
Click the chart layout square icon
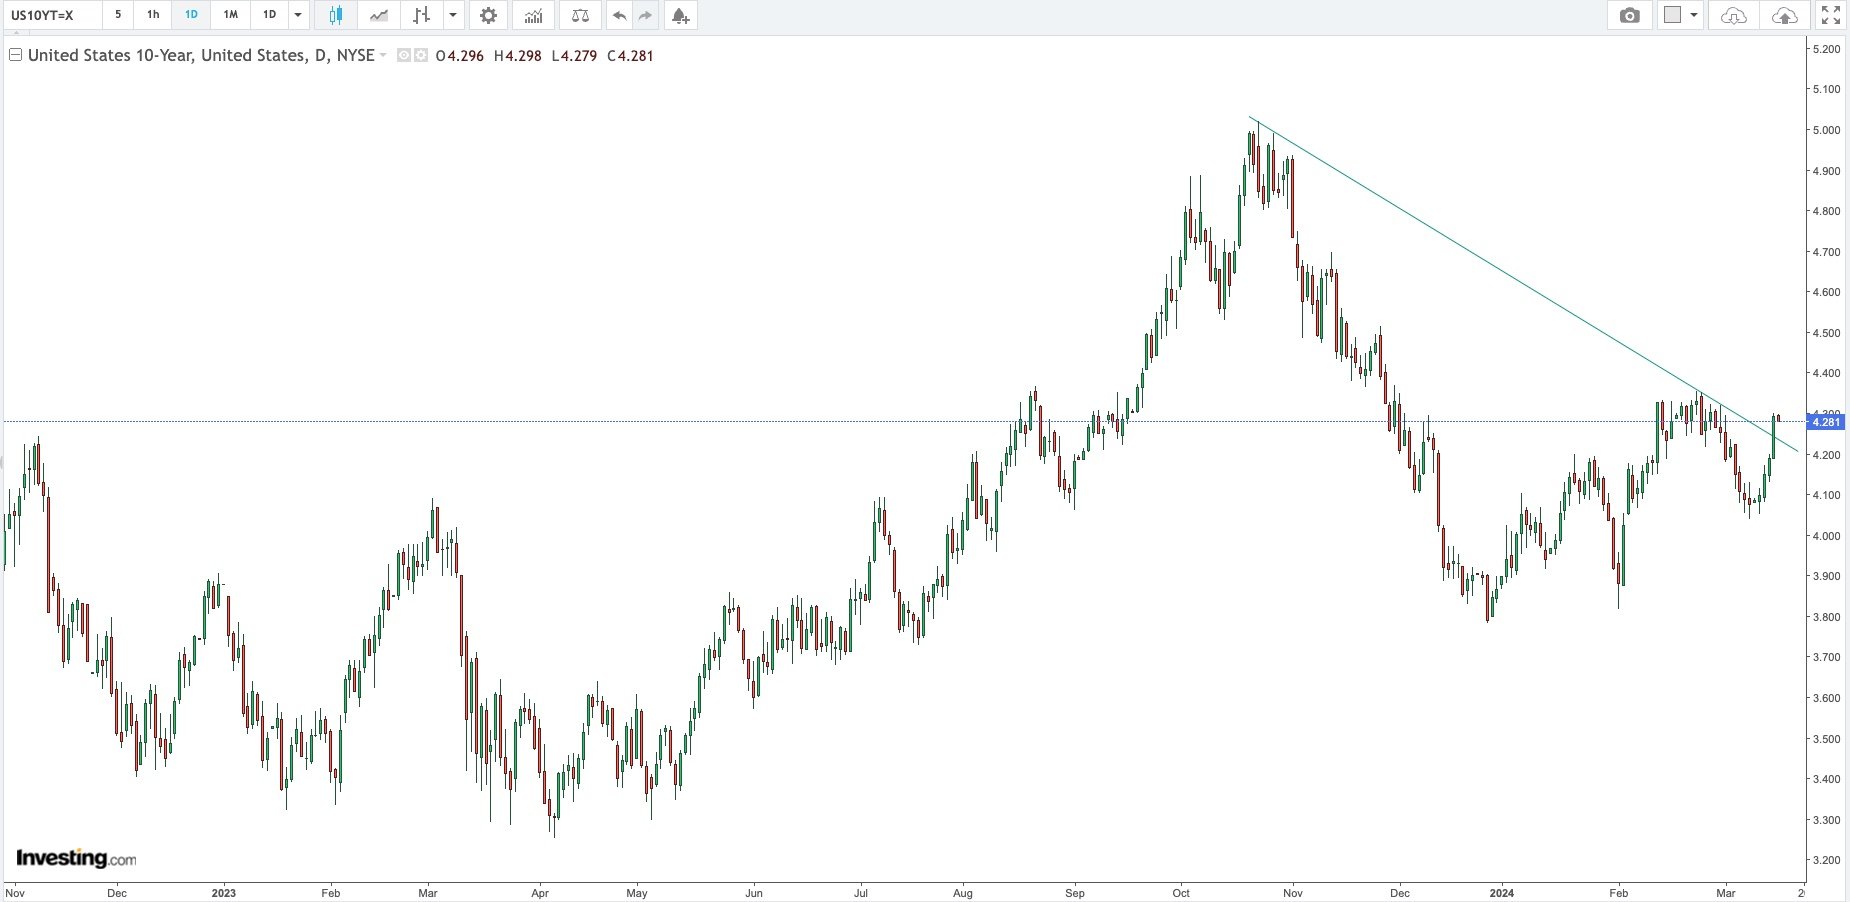1672,15
